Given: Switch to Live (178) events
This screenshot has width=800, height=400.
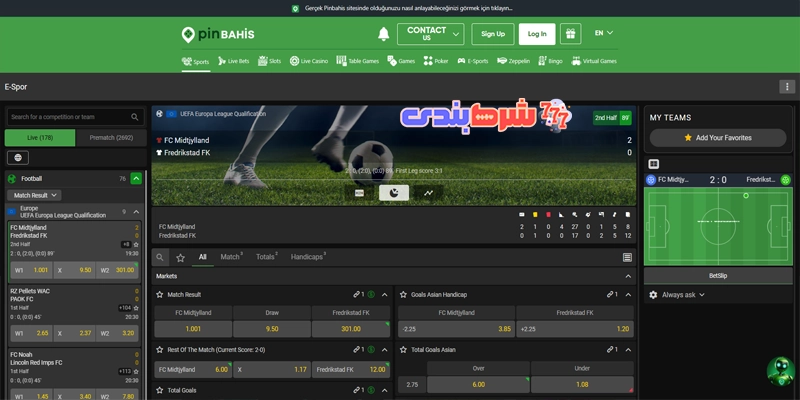Looking at the screenshot, I should click(x=40, y=138).
